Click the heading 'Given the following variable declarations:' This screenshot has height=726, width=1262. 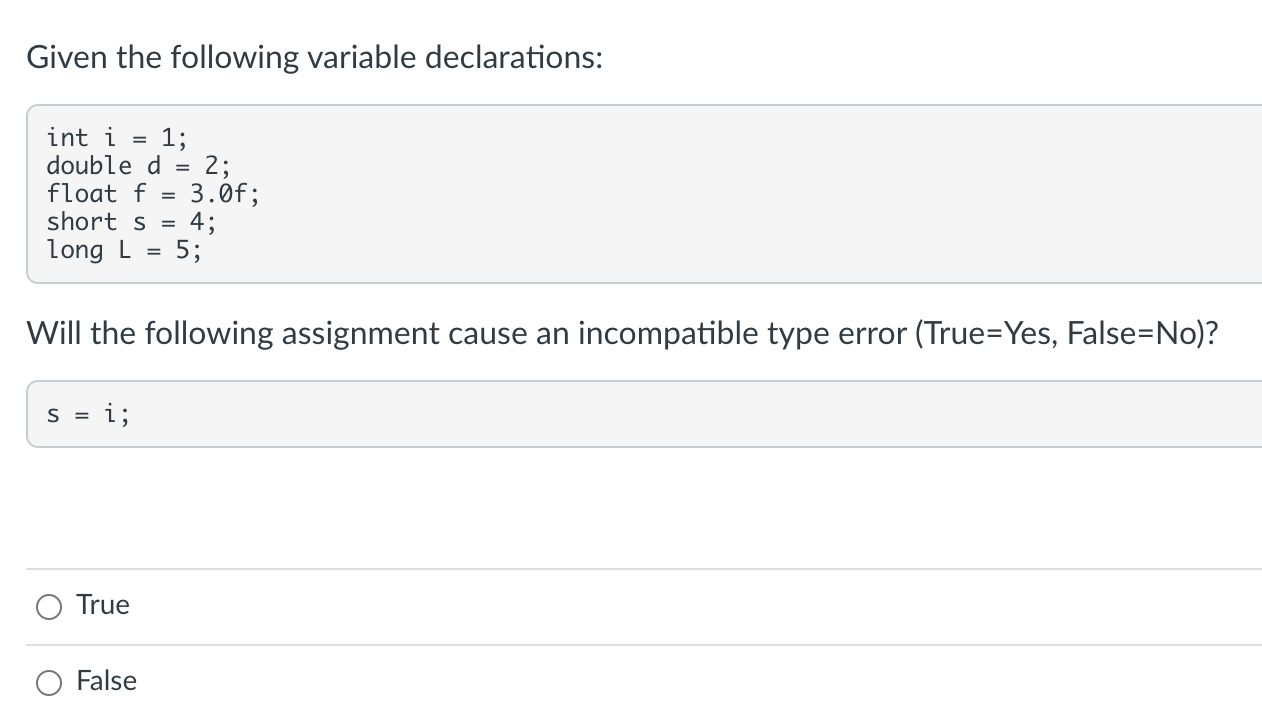[314, 57]
